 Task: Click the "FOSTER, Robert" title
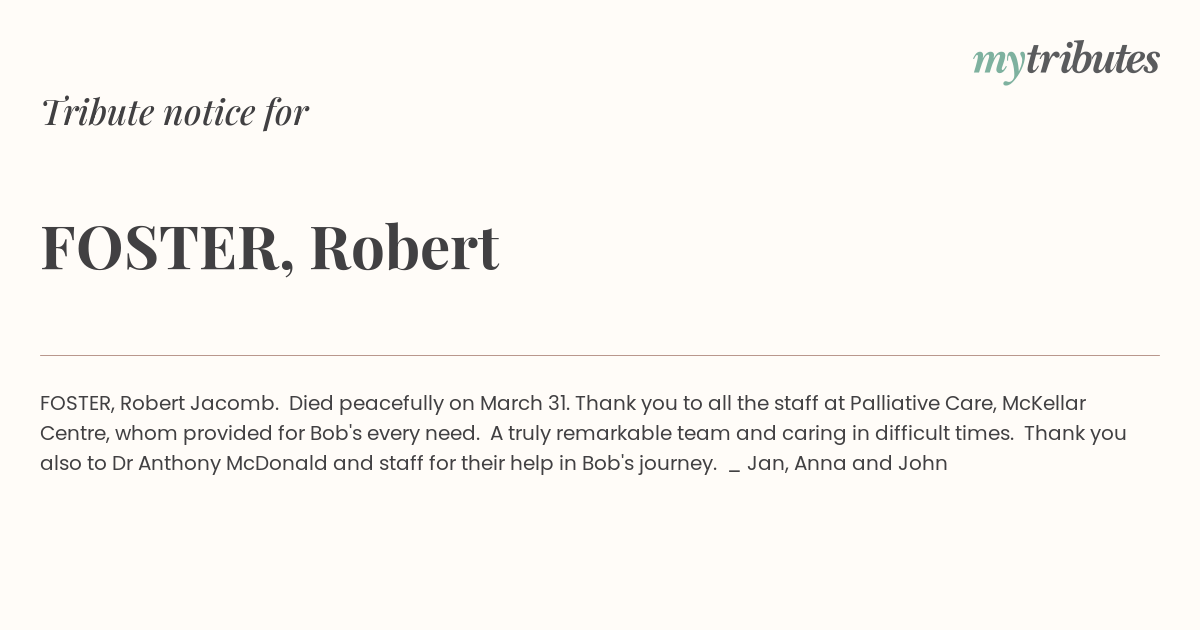[x=270, y=248]
